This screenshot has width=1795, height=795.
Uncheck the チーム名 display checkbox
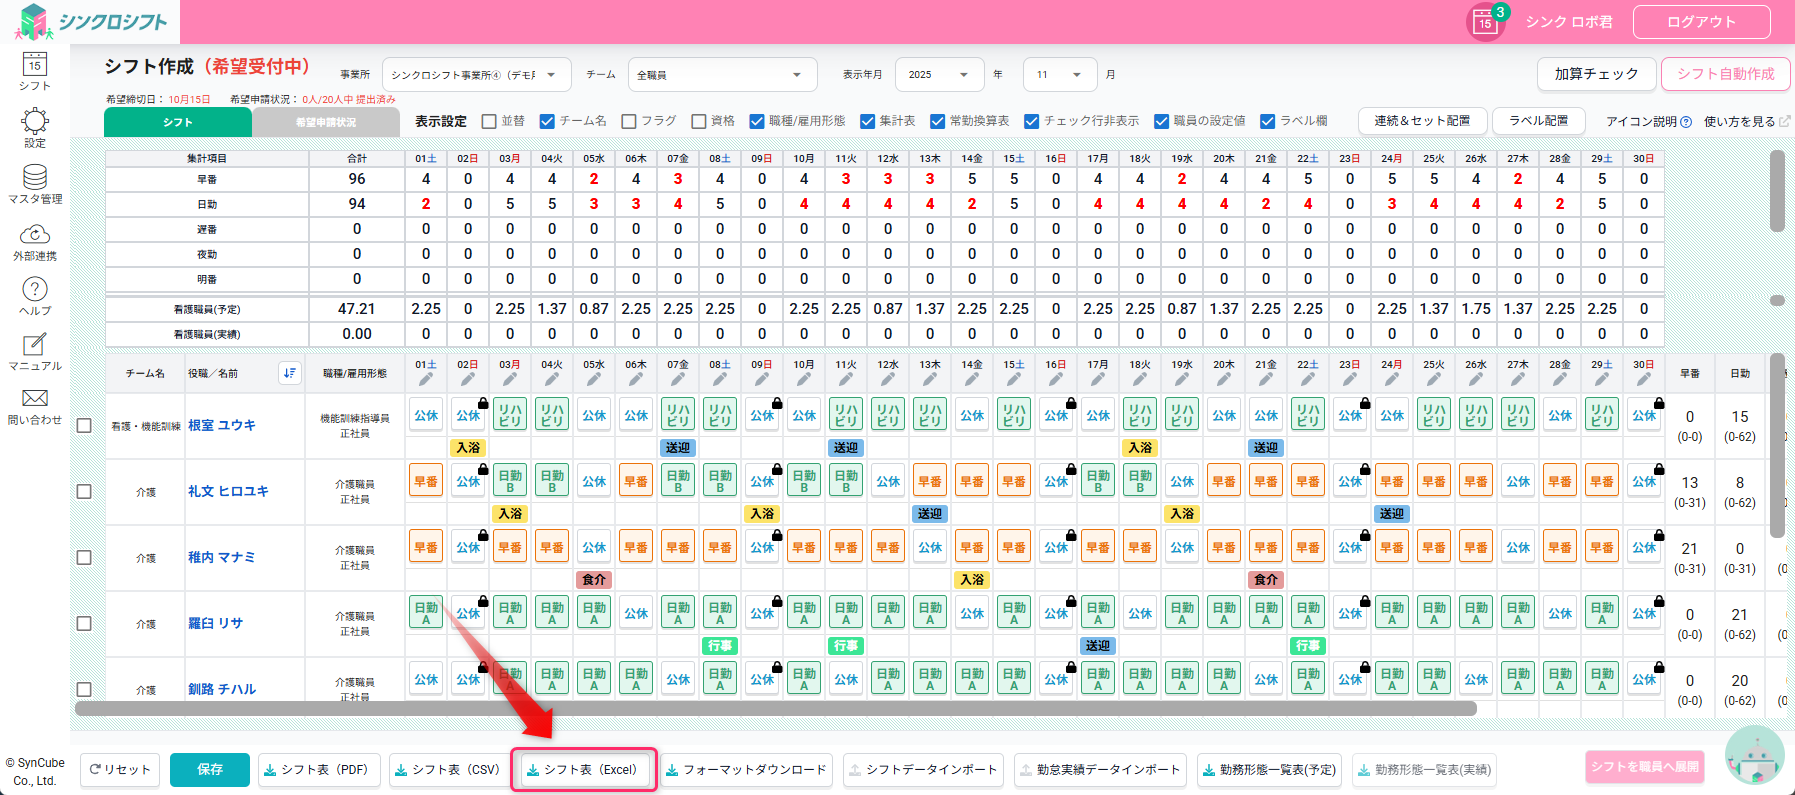click(x=547, y=121)
